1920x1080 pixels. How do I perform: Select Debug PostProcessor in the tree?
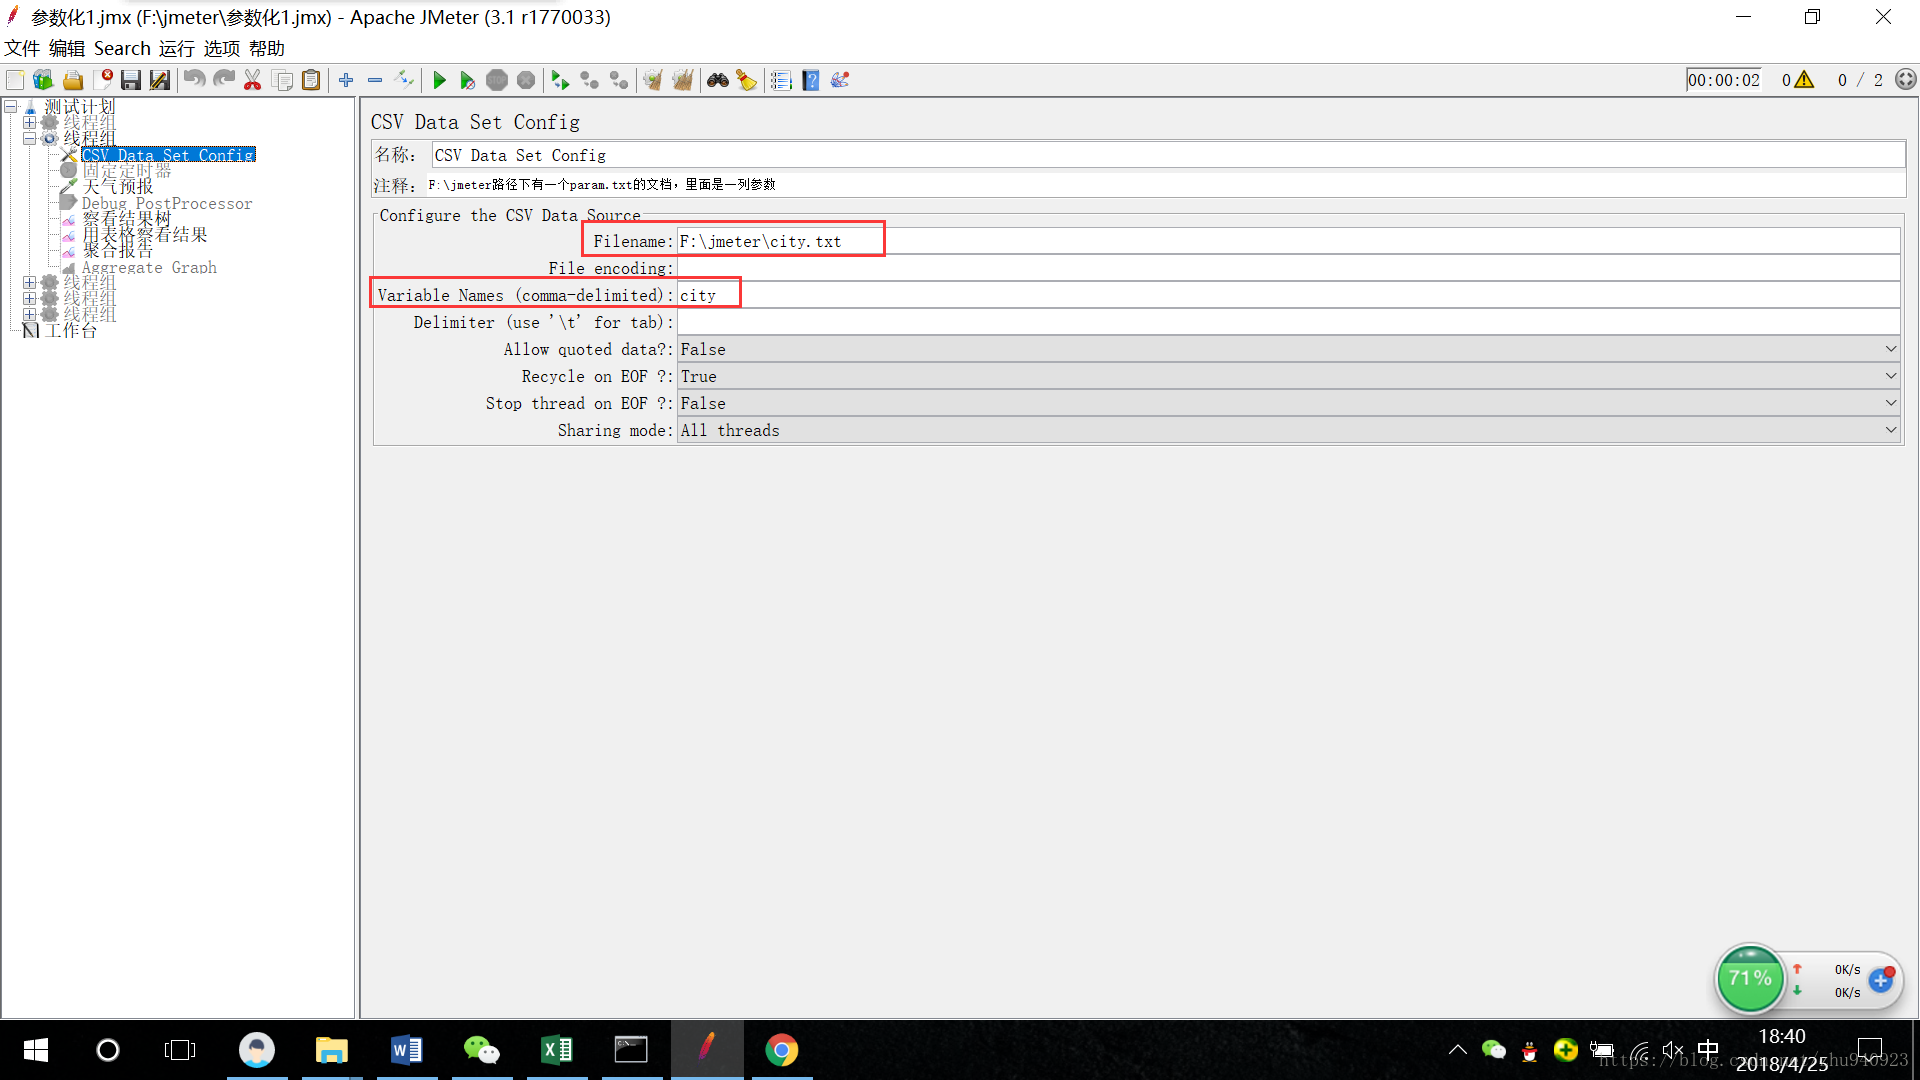click(167, 203)
